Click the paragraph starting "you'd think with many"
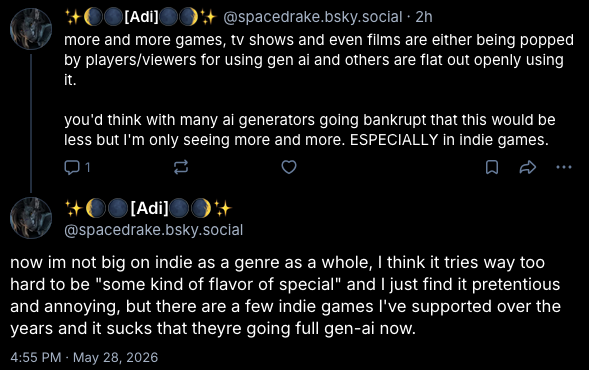The image size is (589, 370). (x=310, y=130)
